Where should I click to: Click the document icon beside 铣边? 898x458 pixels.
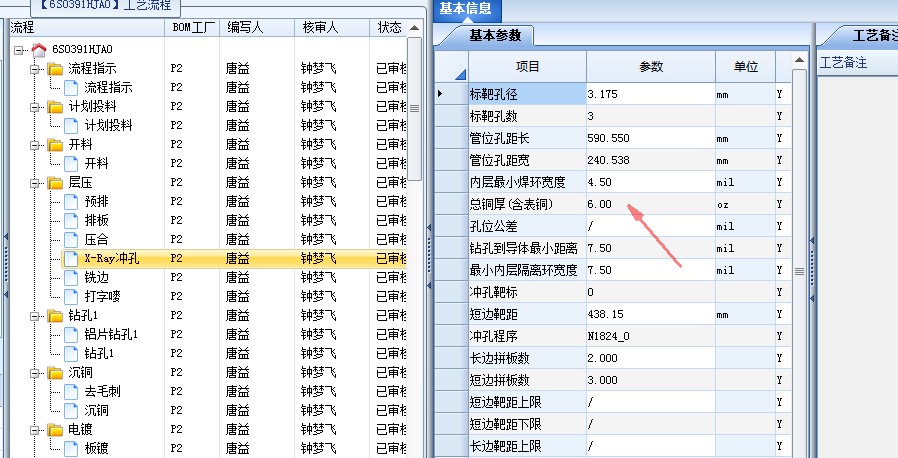71,278
